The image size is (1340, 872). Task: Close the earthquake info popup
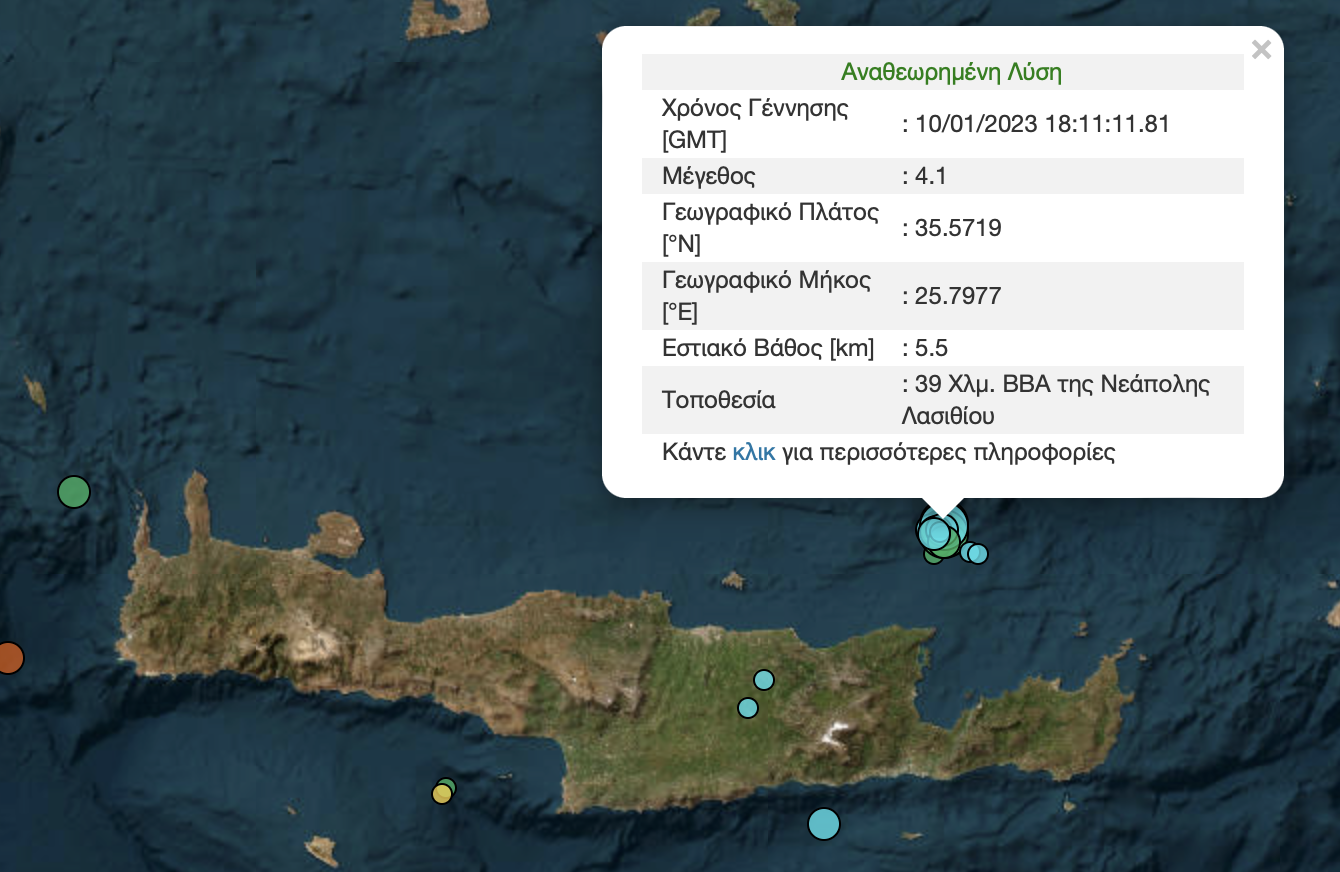coord(1261,50)
